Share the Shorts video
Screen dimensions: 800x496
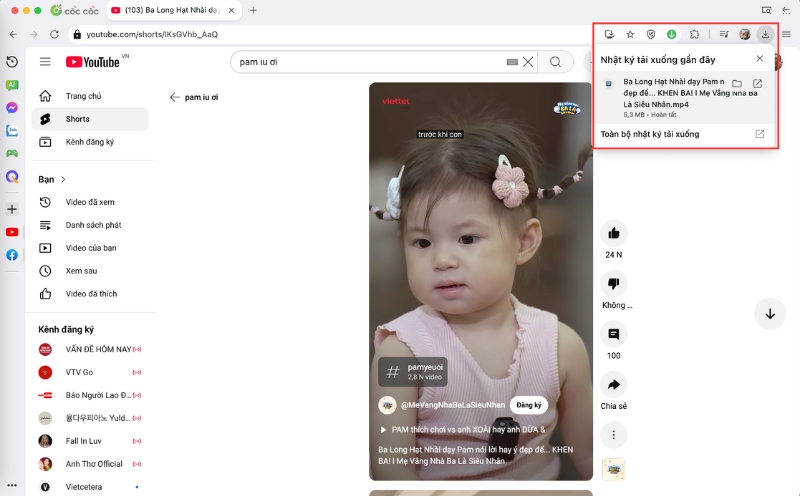(613, 384)
